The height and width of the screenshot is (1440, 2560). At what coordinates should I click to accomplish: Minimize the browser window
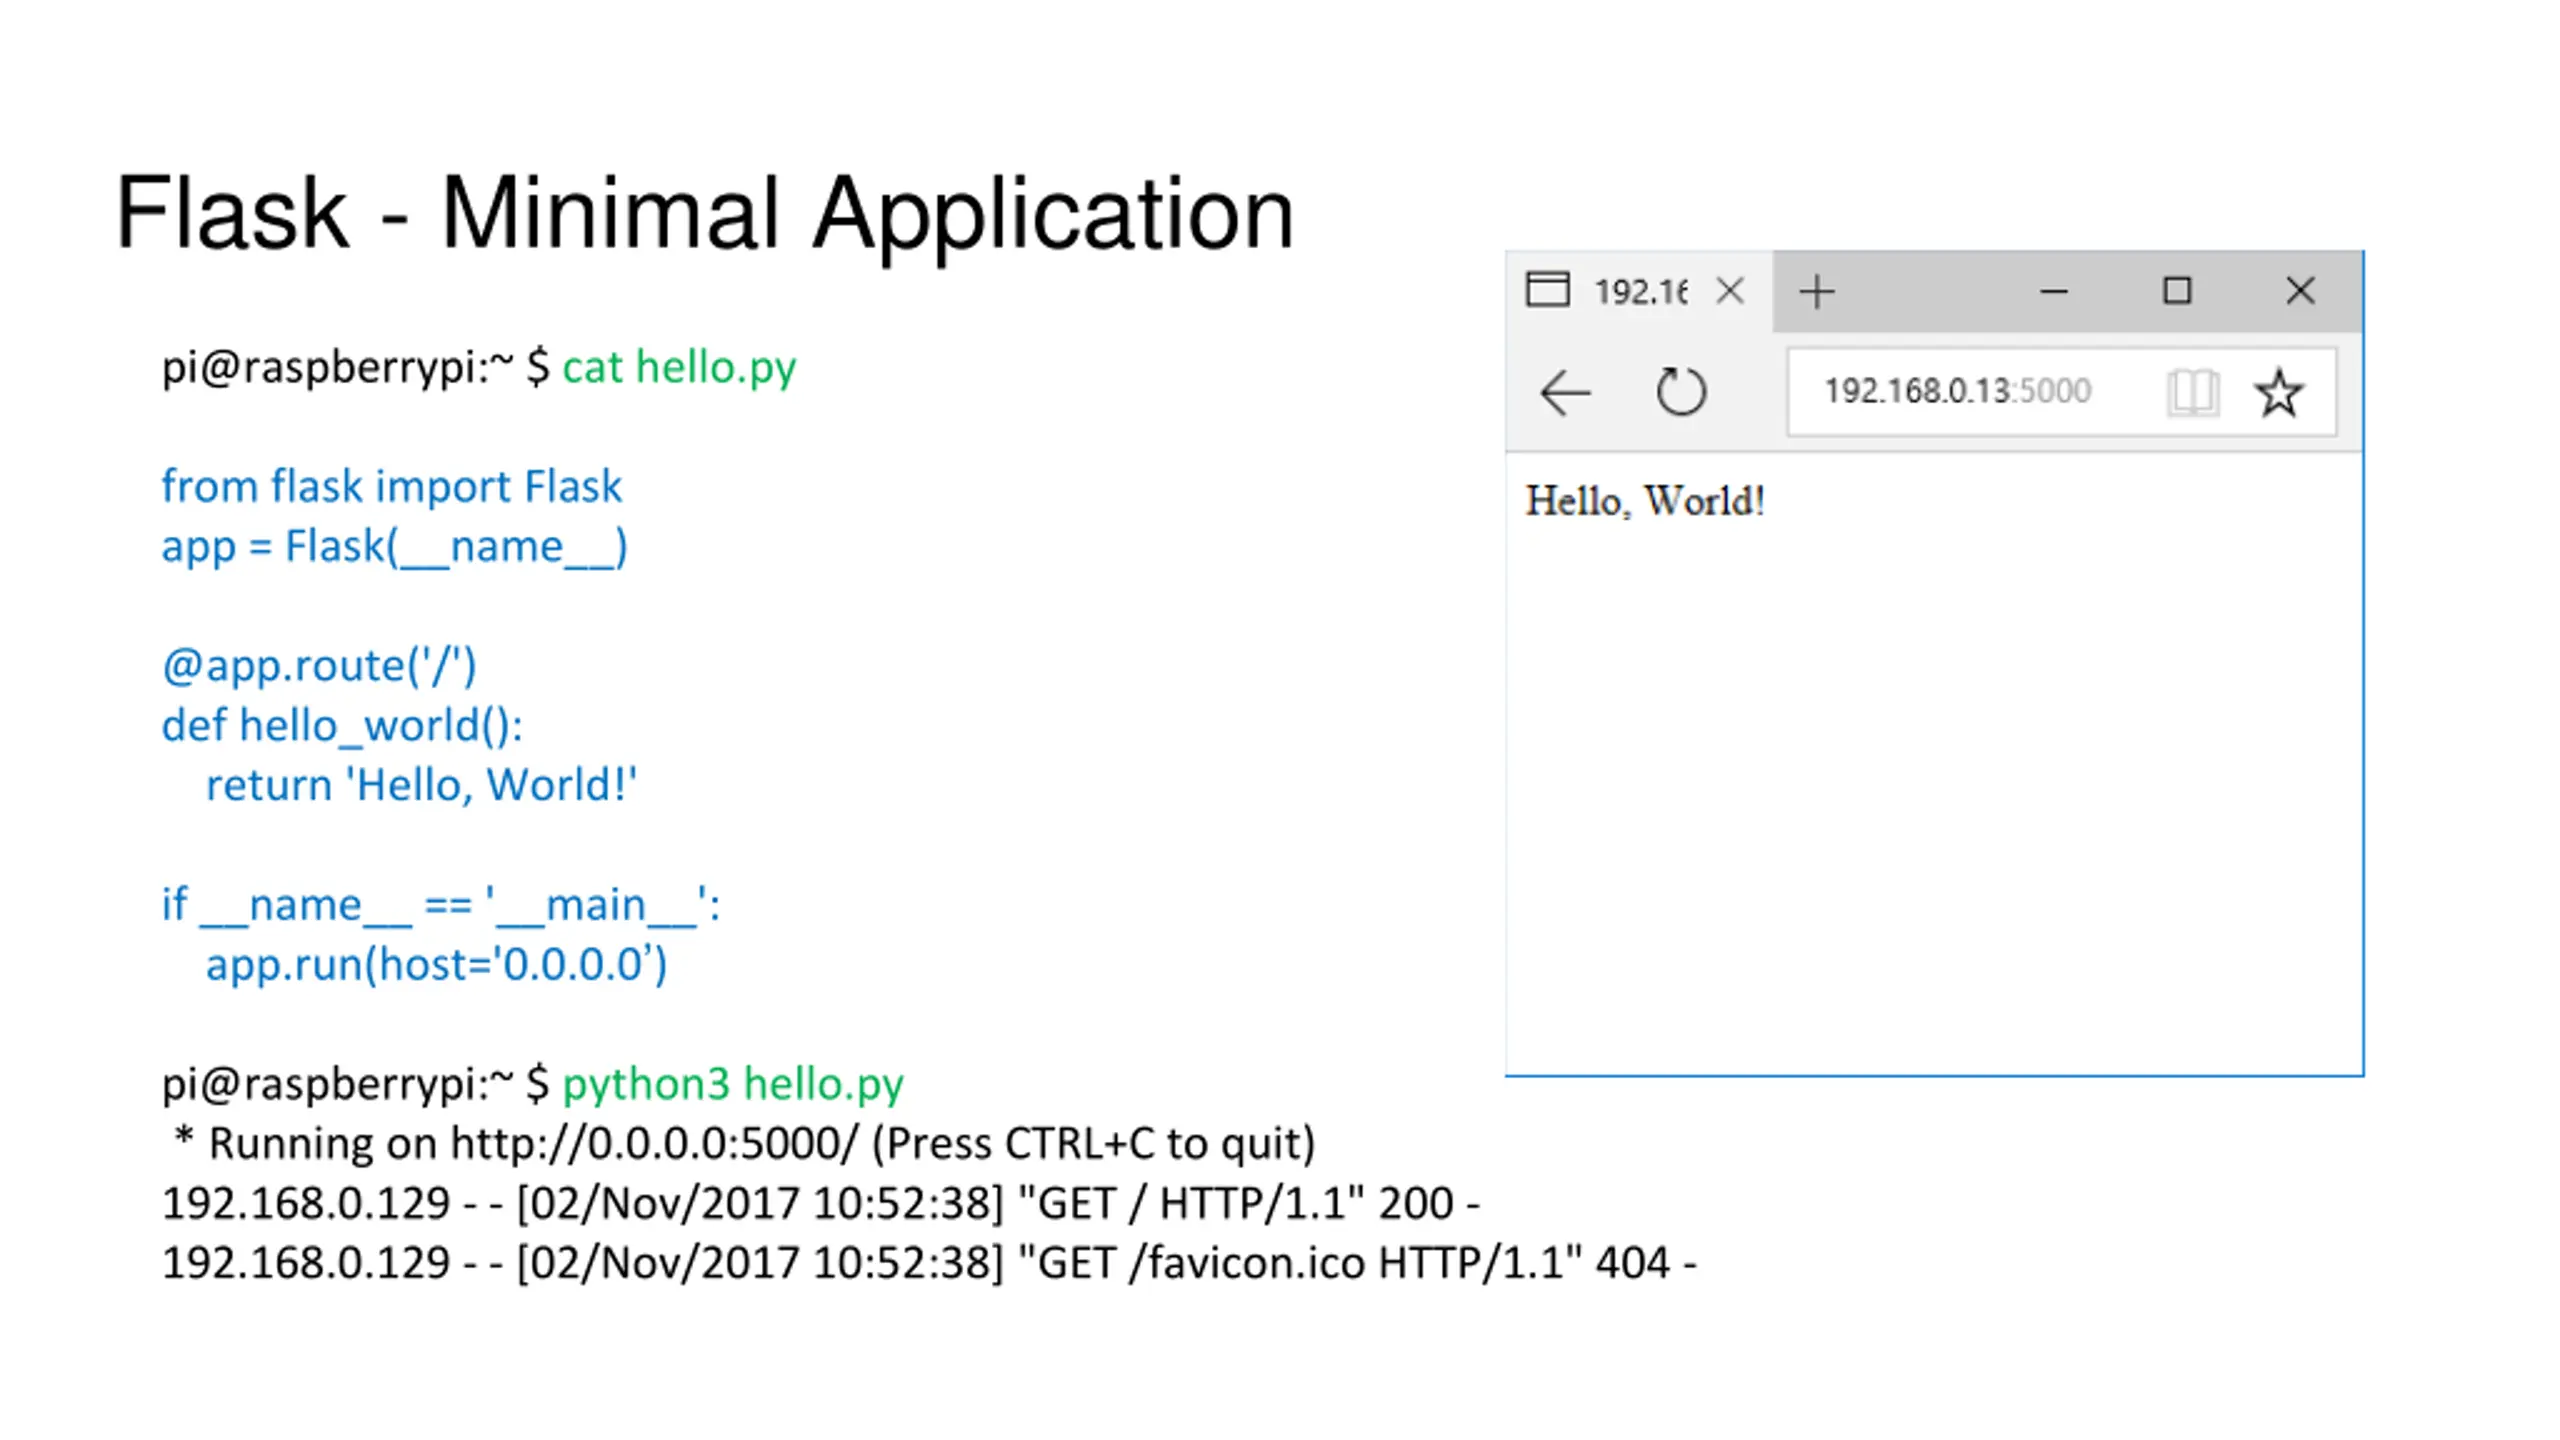(x=2054, y=292)
